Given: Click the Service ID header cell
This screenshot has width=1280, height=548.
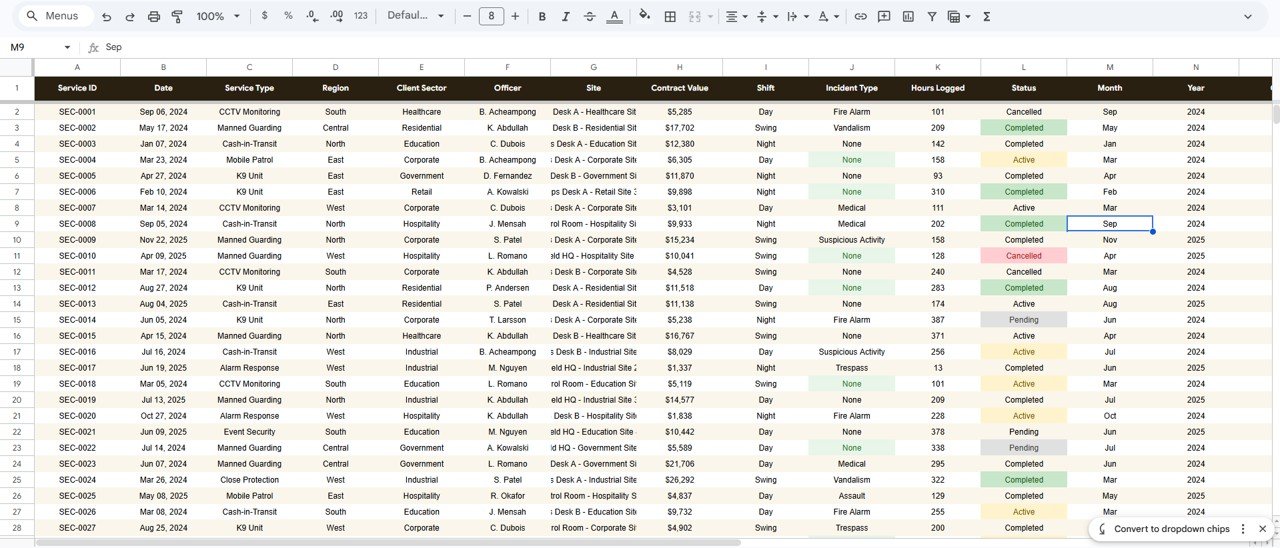Looking at the screenshot, I should (77, 88).
